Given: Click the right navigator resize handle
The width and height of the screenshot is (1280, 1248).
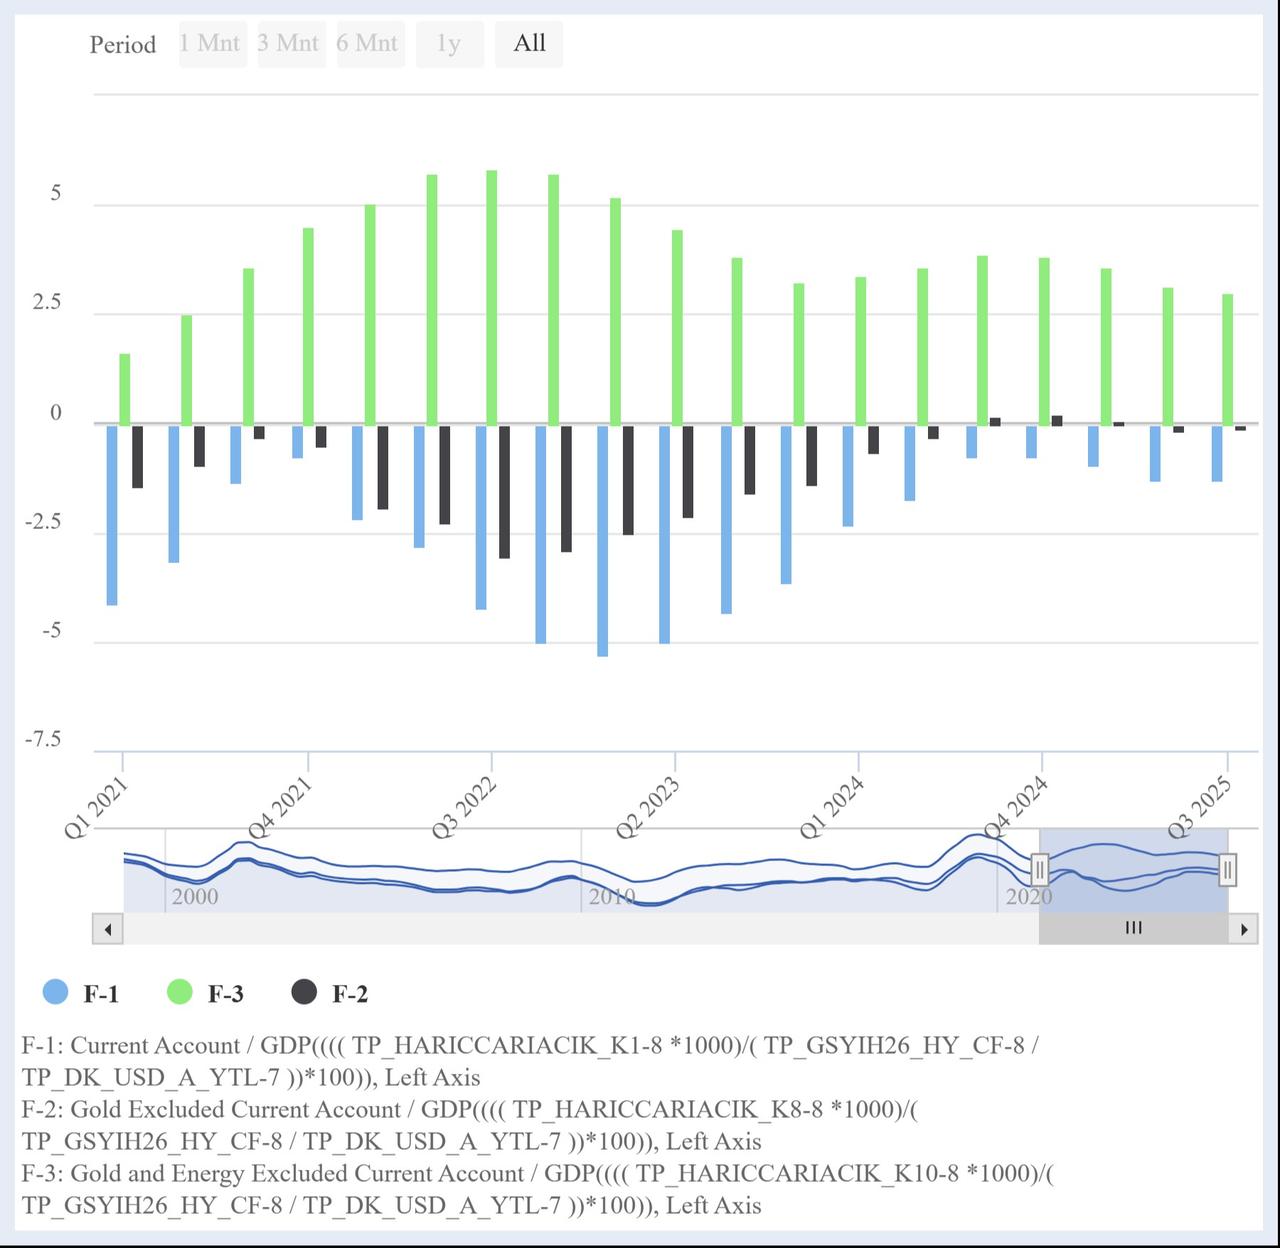Looking at the screenshot, I should click(x=1228, y=870).
